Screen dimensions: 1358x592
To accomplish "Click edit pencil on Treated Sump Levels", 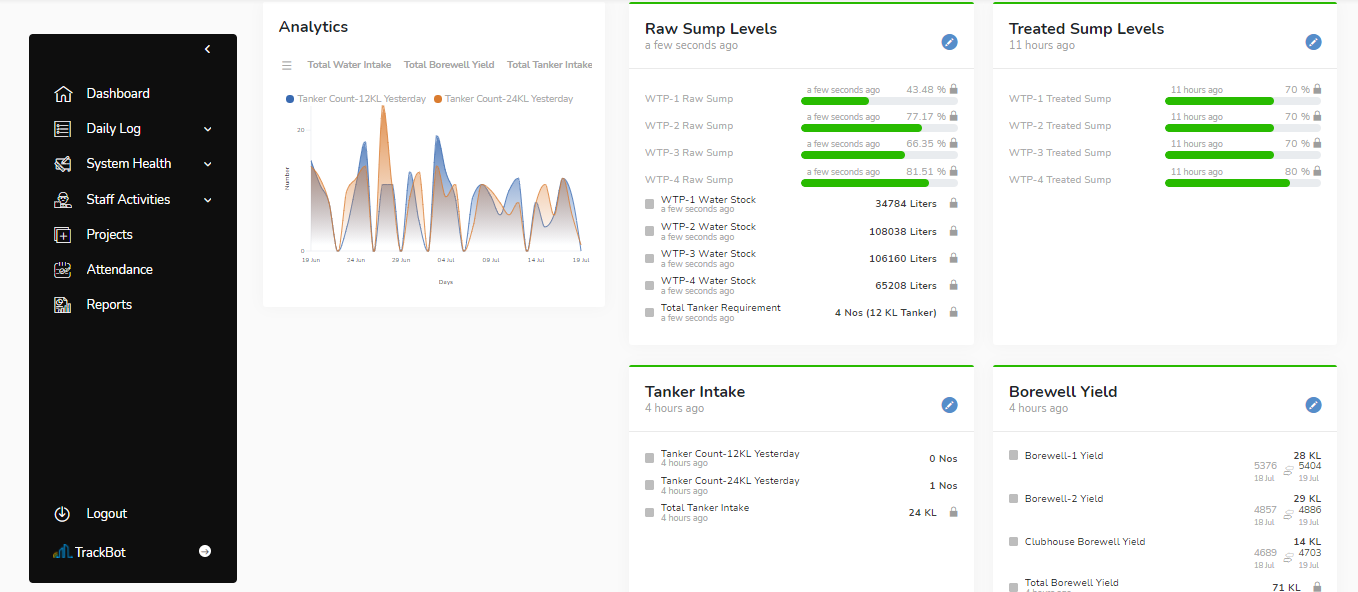I will (x=1313, y=42).
